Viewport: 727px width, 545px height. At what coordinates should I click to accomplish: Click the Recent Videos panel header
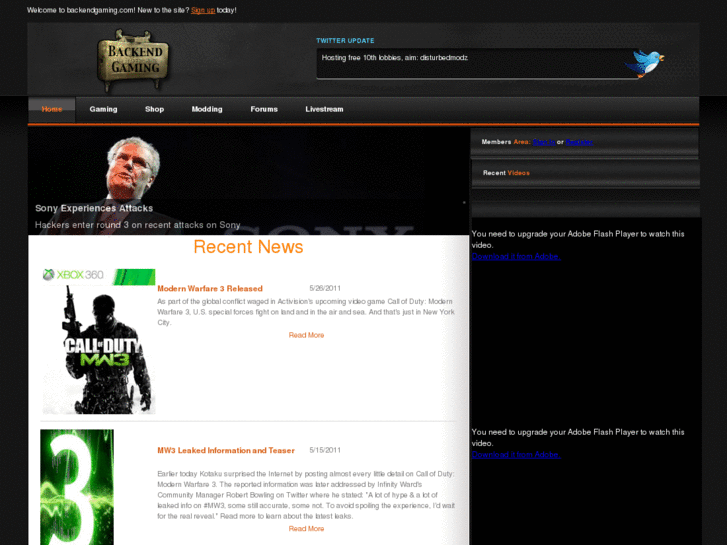pos(585,173)
